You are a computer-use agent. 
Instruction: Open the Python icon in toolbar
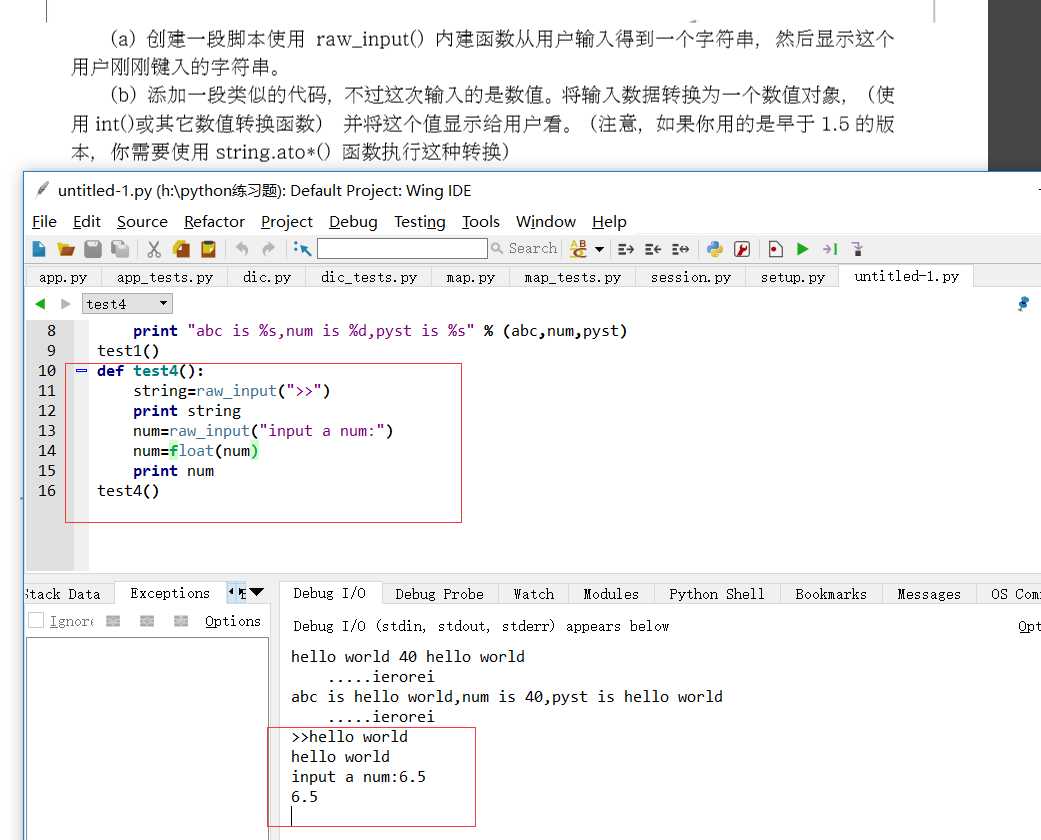pos(715,249)
